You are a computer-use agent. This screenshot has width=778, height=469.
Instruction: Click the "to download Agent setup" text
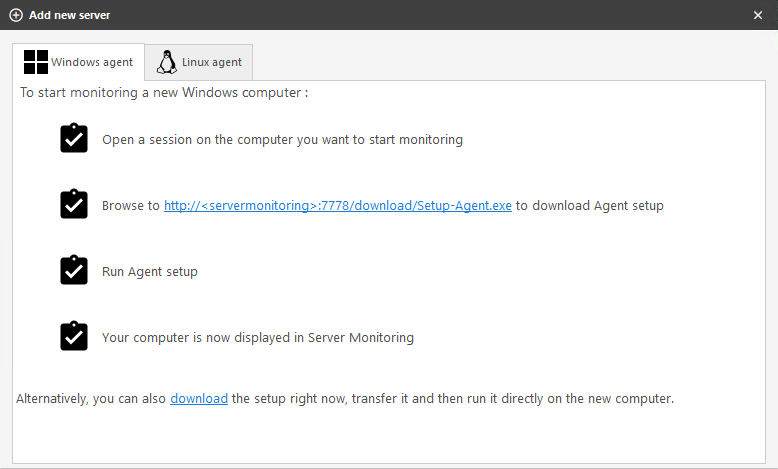(x=590, y=205)
